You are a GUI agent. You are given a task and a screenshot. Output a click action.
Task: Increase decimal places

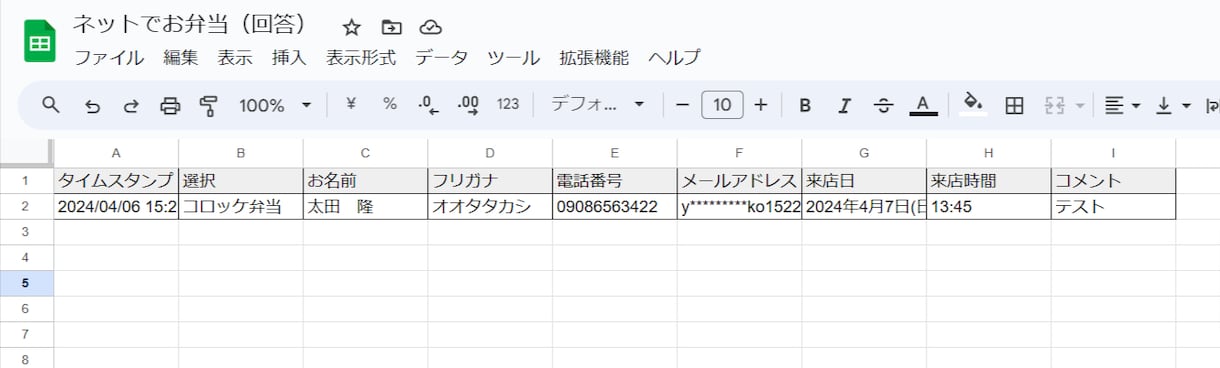[x=468, y=104]
